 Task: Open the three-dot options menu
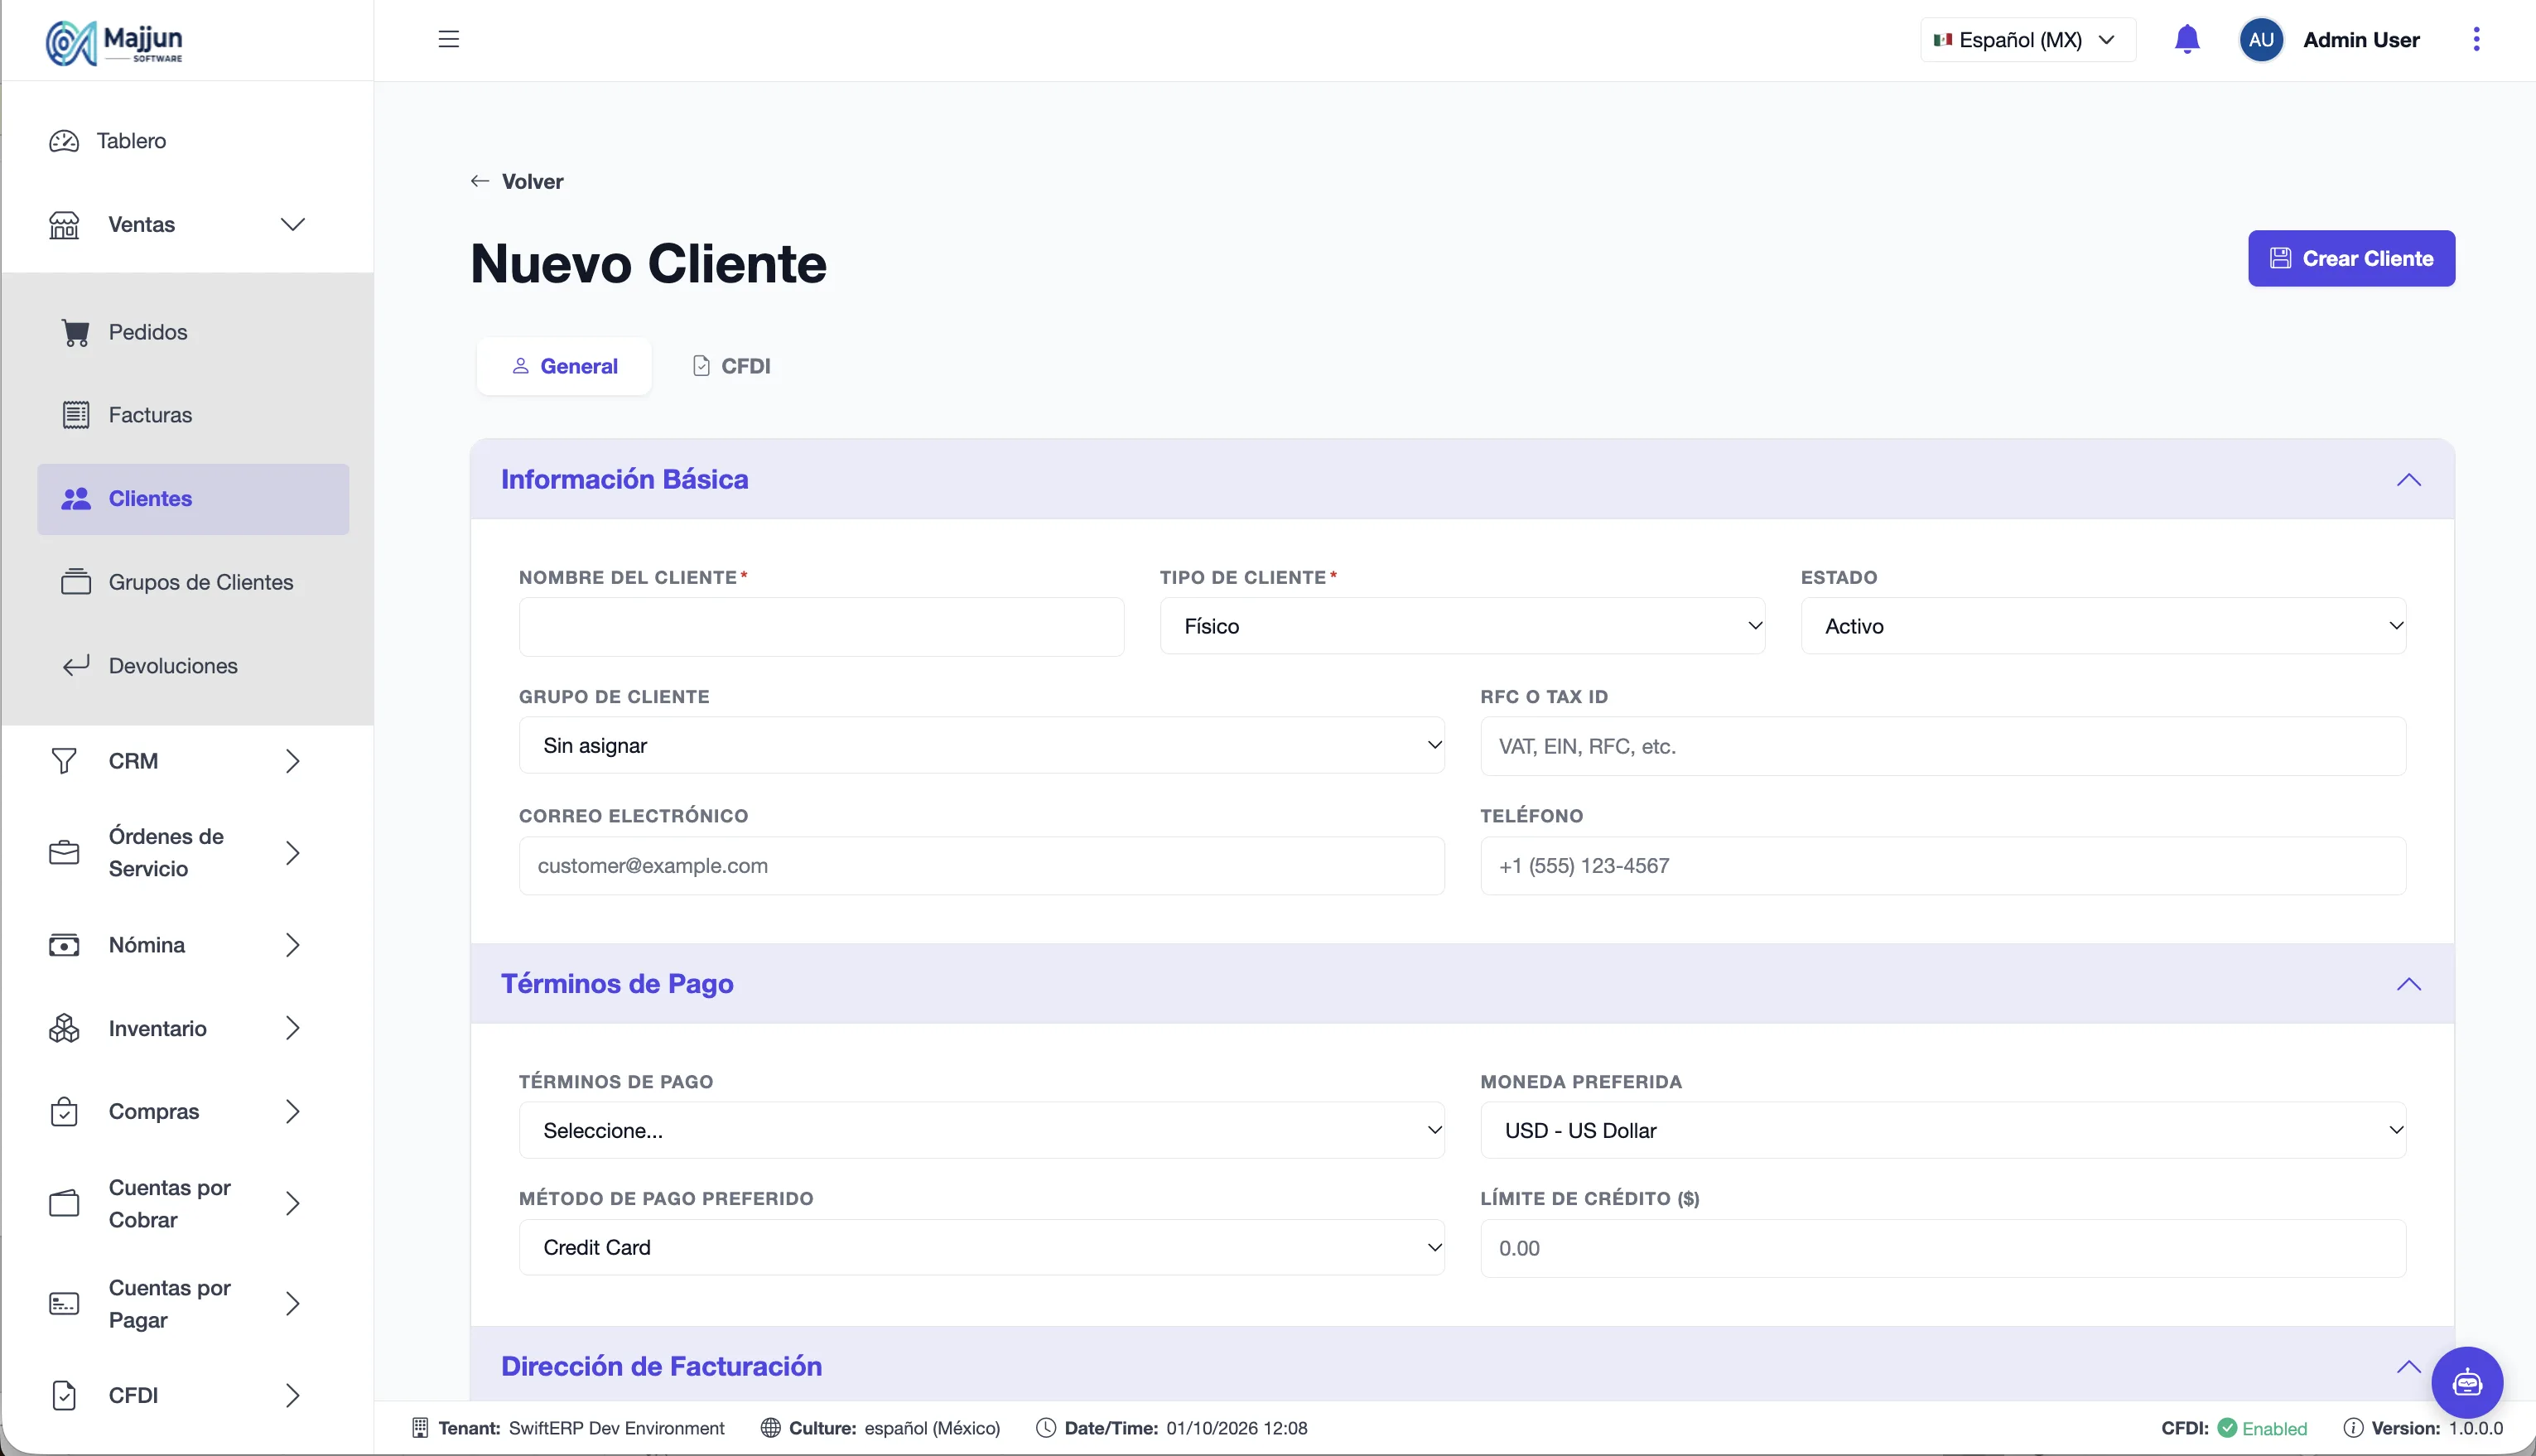pos(2476,39)
